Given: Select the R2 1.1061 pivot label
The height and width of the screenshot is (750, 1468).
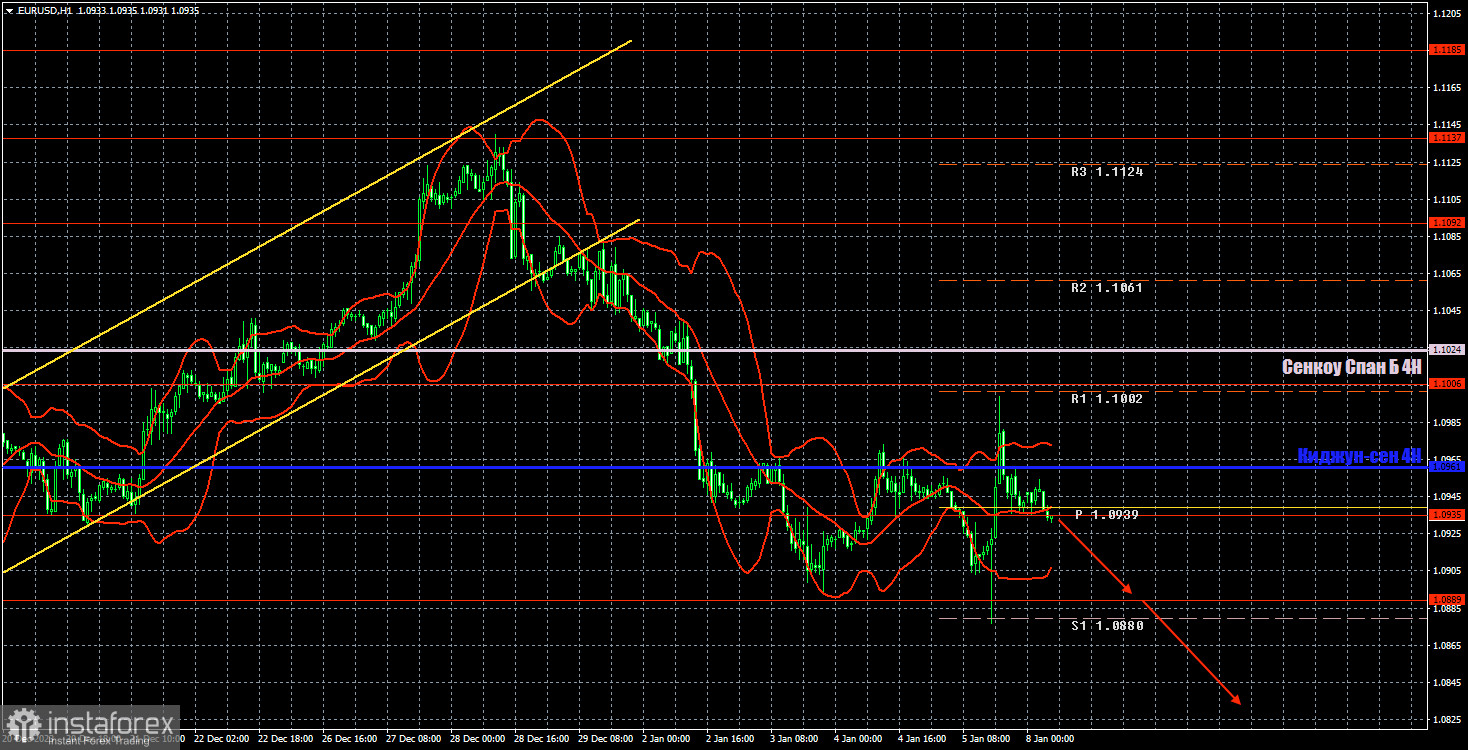Looking at the screenshot, I should [x=1107, y=288].
